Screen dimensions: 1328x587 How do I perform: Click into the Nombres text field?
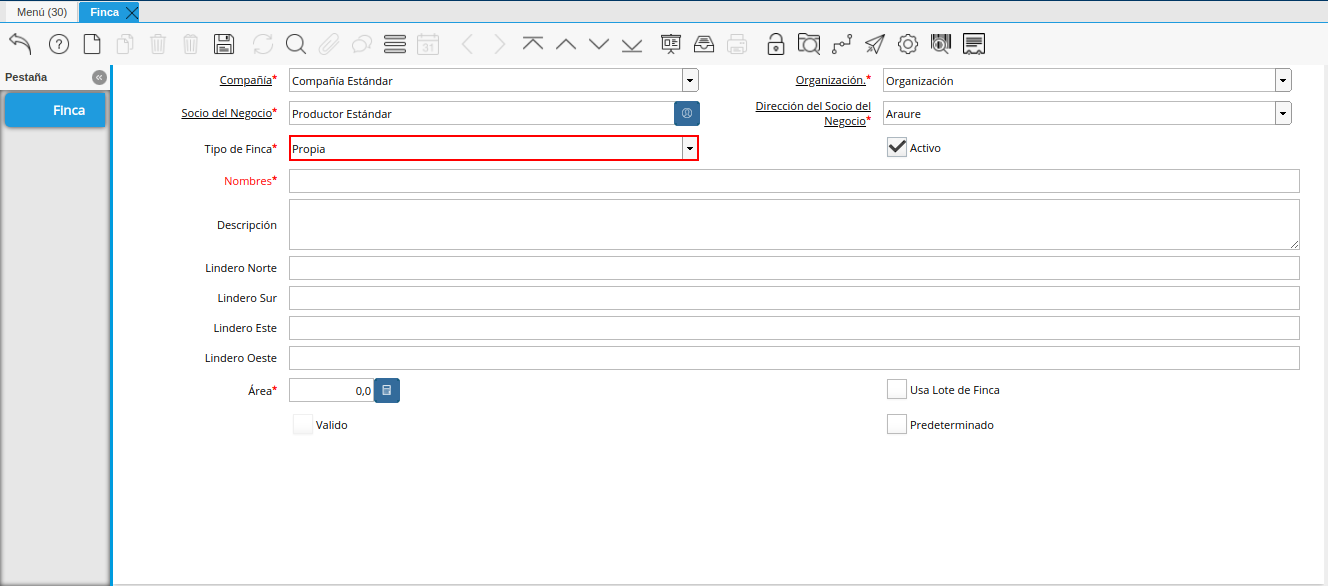tap(794, 181)
